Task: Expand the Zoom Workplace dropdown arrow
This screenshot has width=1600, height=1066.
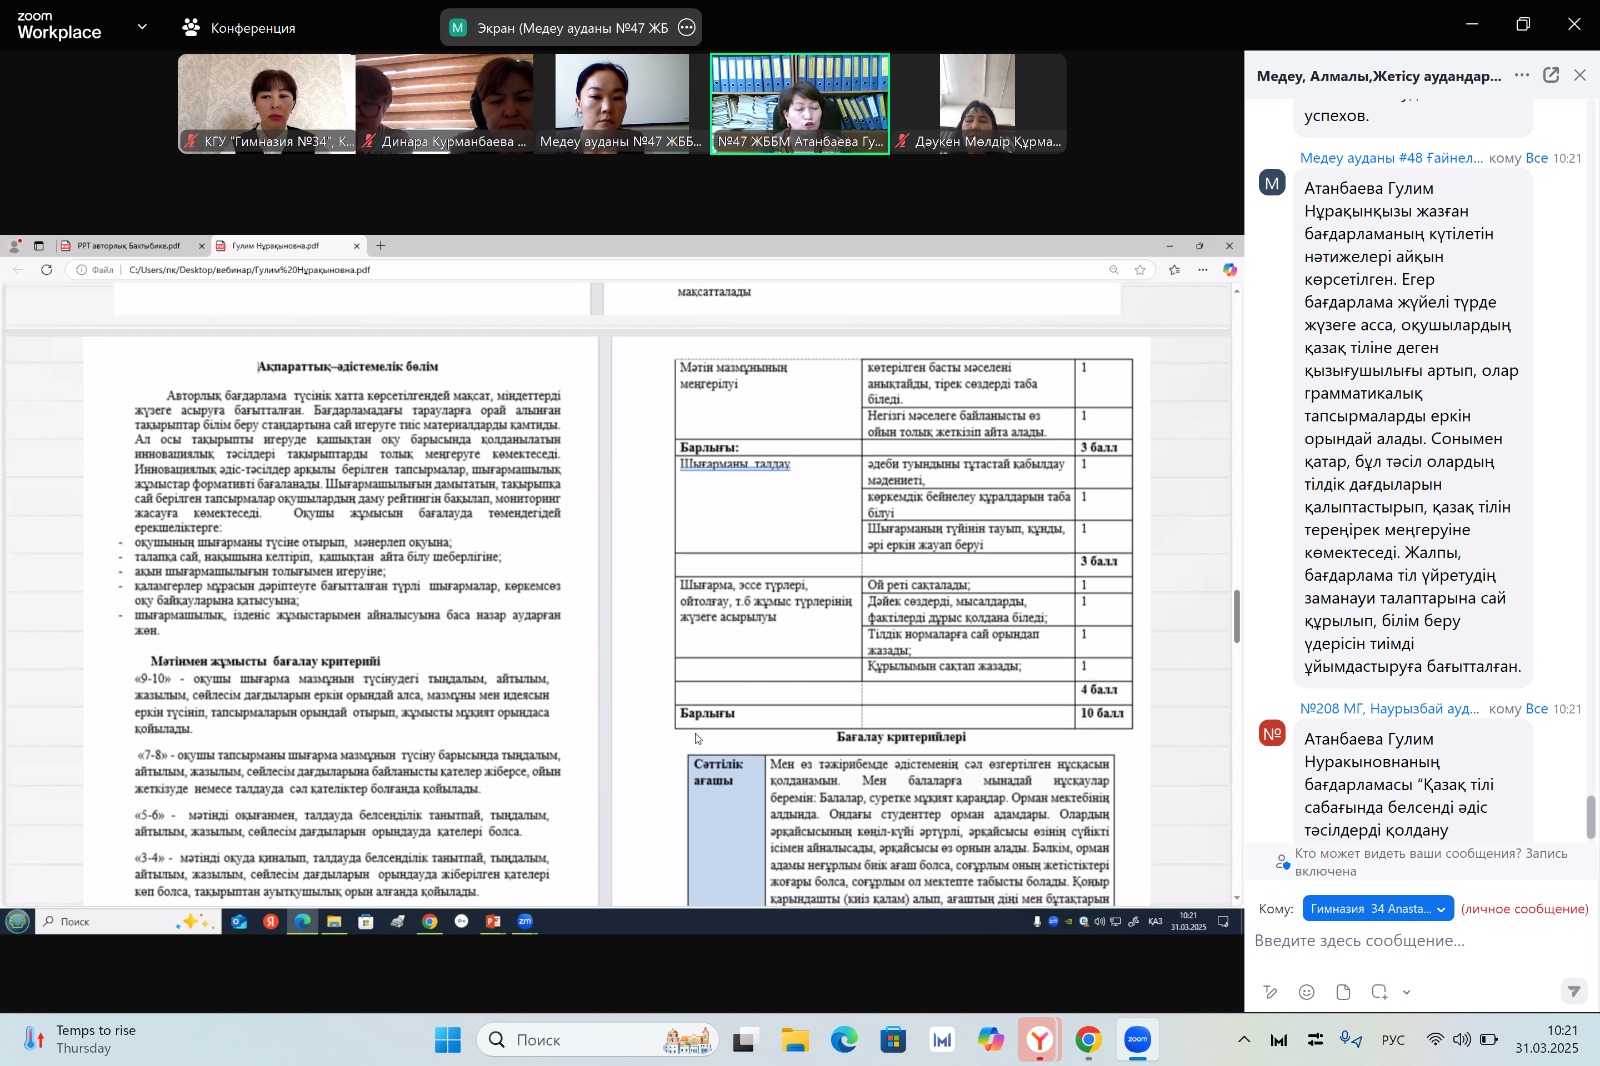Action: [142, 27]
